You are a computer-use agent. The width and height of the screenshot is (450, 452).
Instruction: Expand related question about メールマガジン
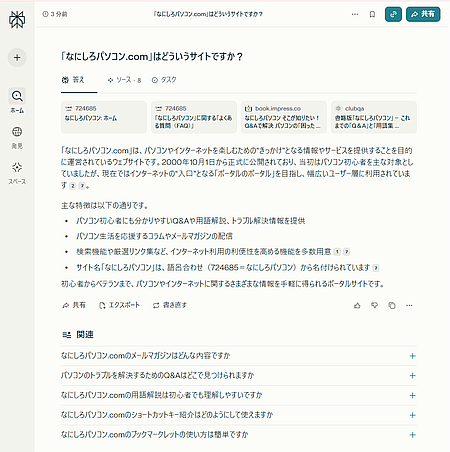(x=412, y=356)
